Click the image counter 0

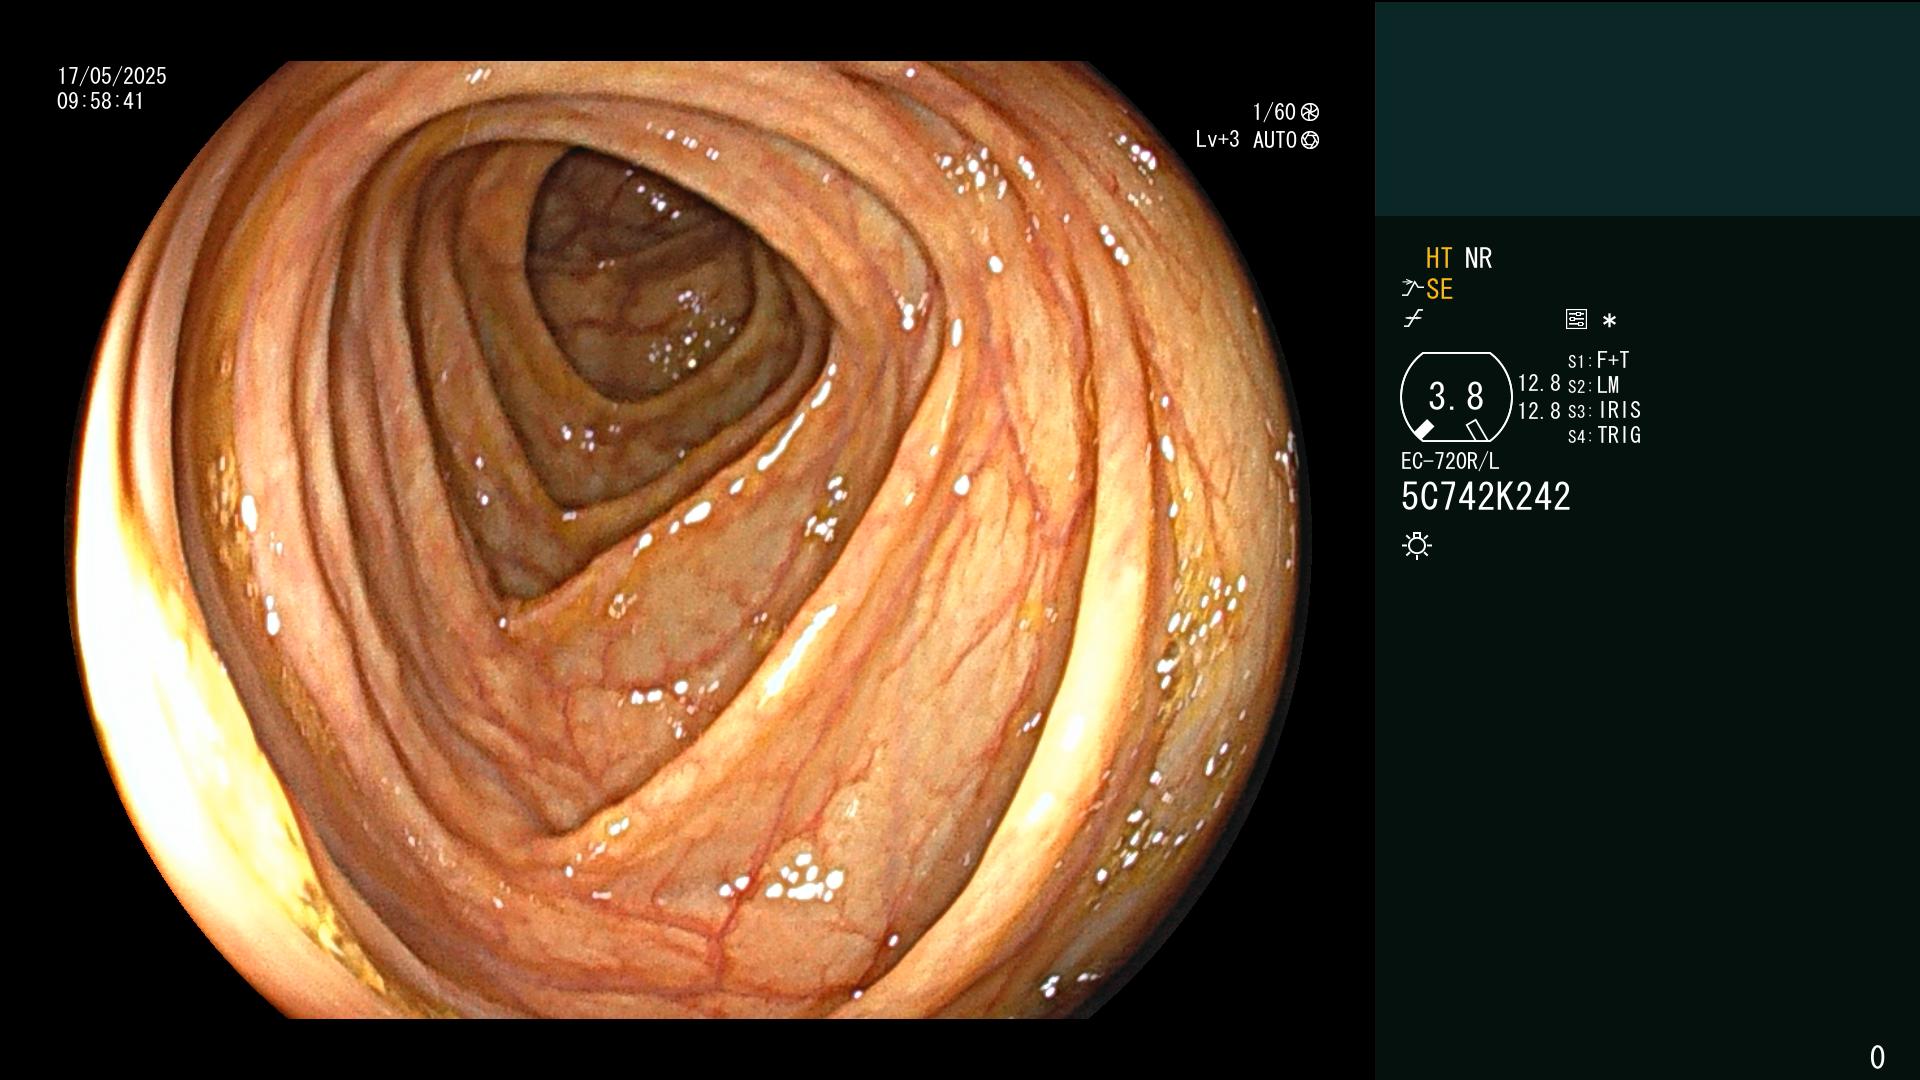[x=1877, y=1057]
